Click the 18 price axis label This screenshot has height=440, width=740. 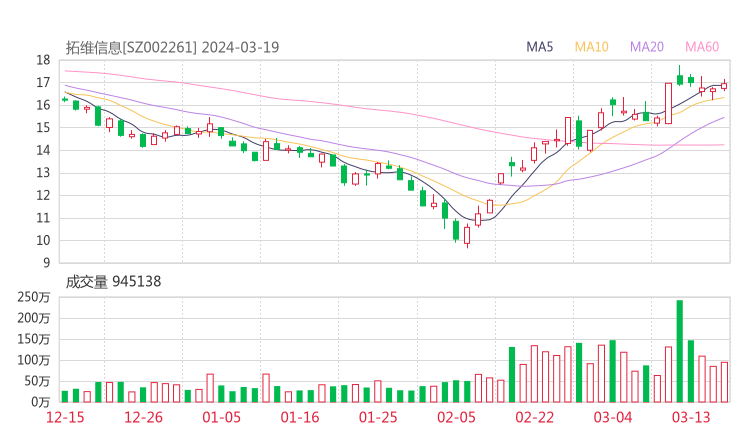pyautogui.click(x=43, y=60)
